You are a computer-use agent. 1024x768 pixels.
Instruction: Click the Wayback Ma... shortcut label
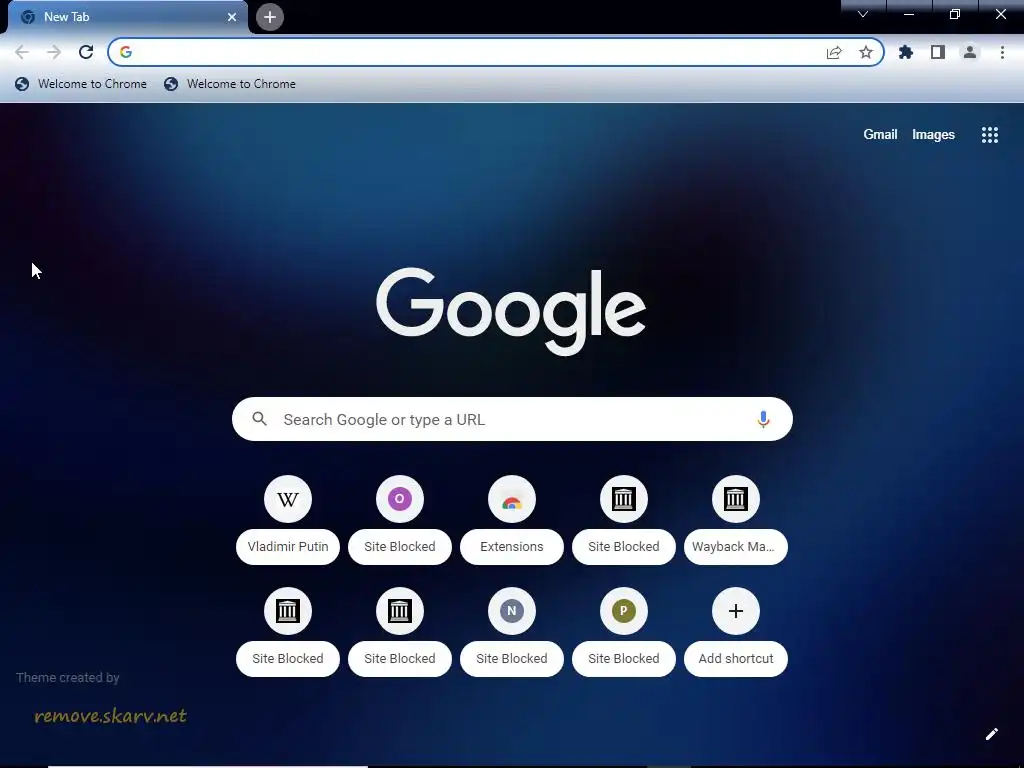click(736, 547)
